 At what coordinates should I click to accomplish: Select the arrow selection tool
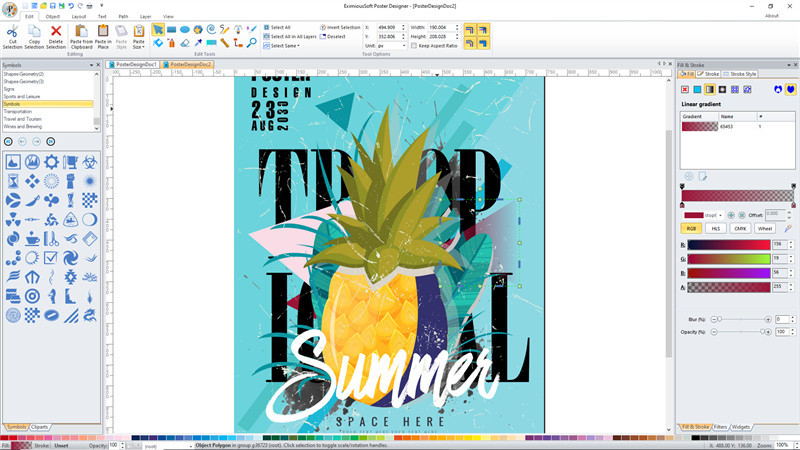(x=158, y=30)
